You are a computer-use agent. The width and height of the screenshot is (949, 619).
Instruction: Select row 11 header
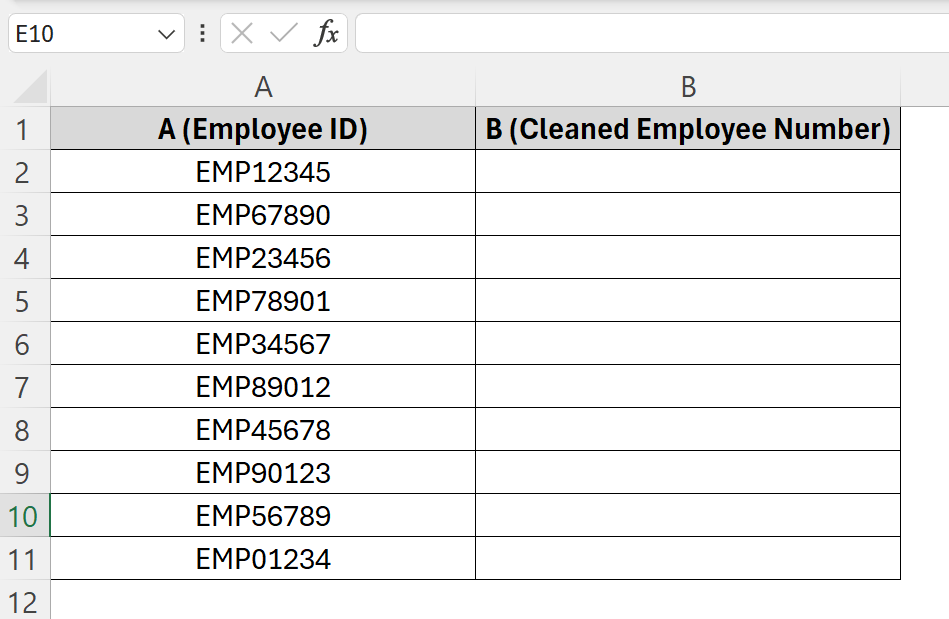24,558
